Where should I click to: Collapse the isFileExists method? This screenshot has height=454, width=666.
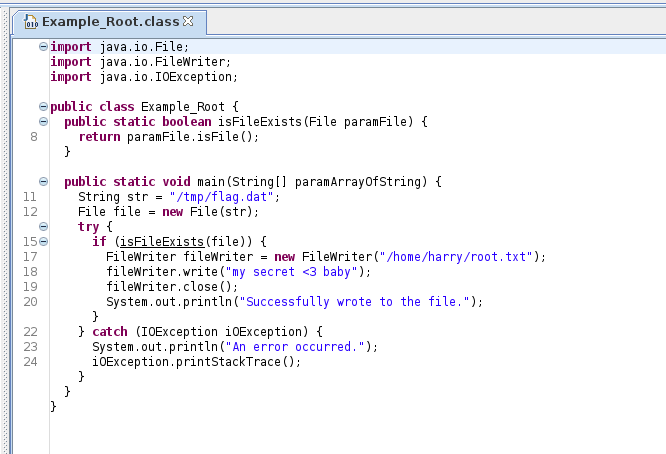point(43,121)
